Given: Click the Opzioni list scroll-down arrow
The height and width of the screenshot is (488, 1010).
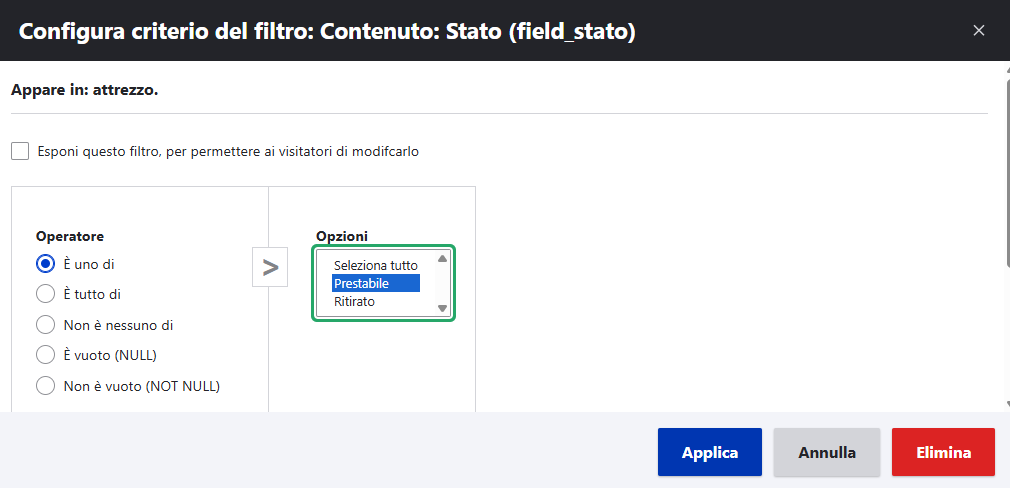Looking at the screenshot, I should (x=442, y=309).
